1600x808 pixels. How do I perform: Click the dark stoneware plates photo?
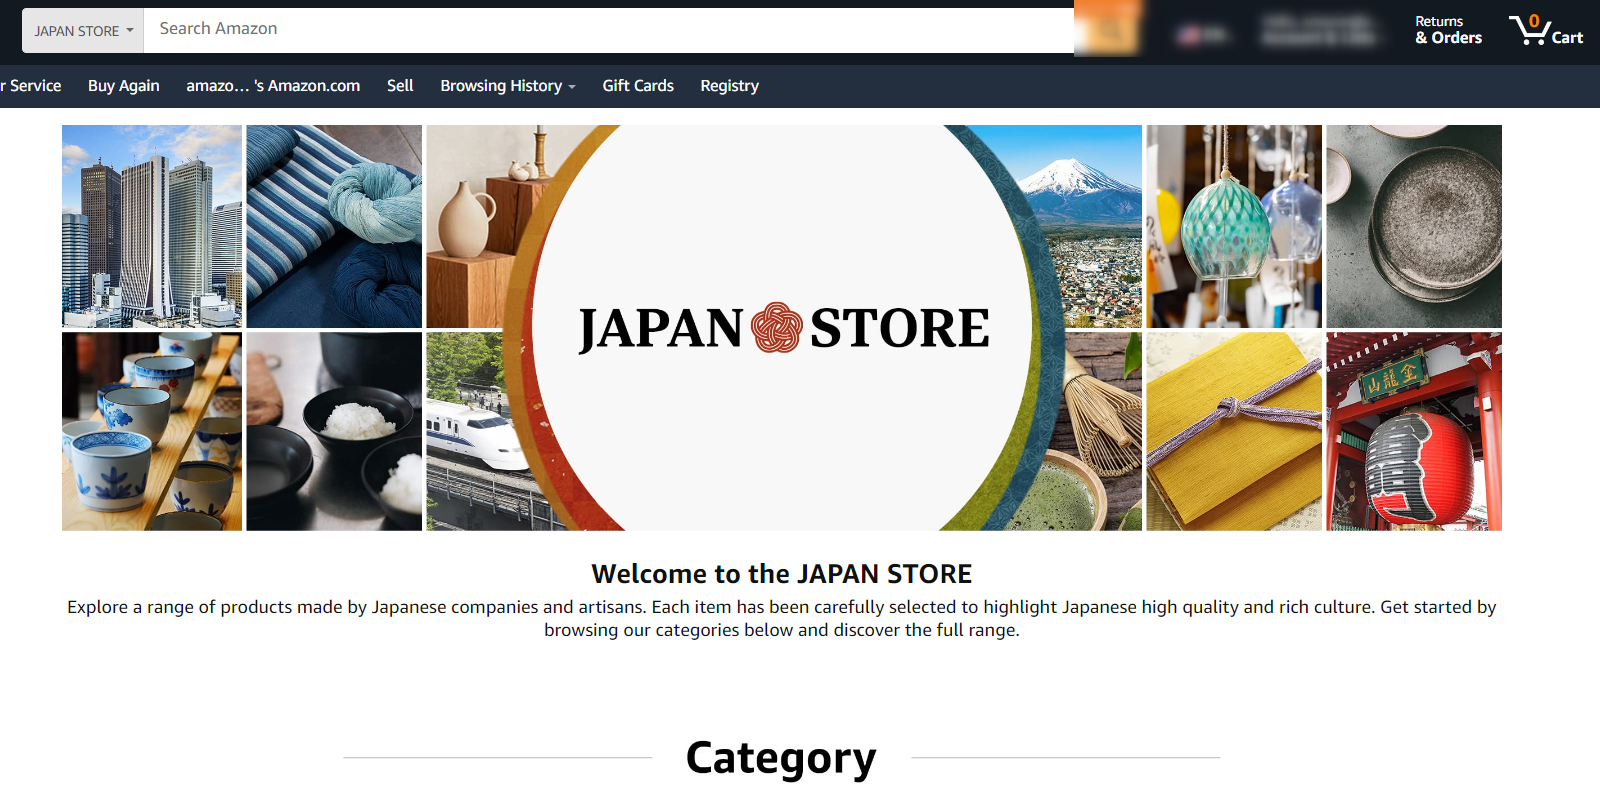tap(1414, 226)
